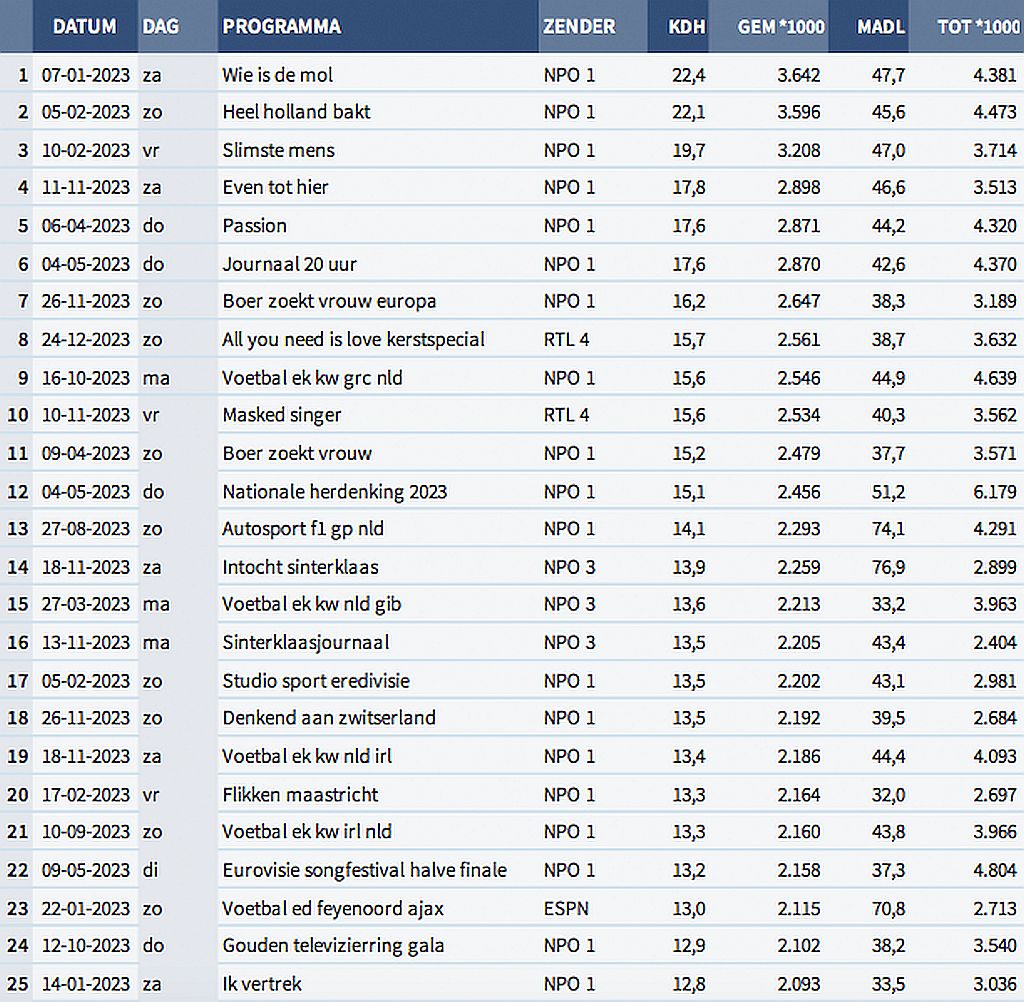Select 'Voetbal ek kw grc nld'
This screenshot has height=1002, width=1024.
[312, 378]
